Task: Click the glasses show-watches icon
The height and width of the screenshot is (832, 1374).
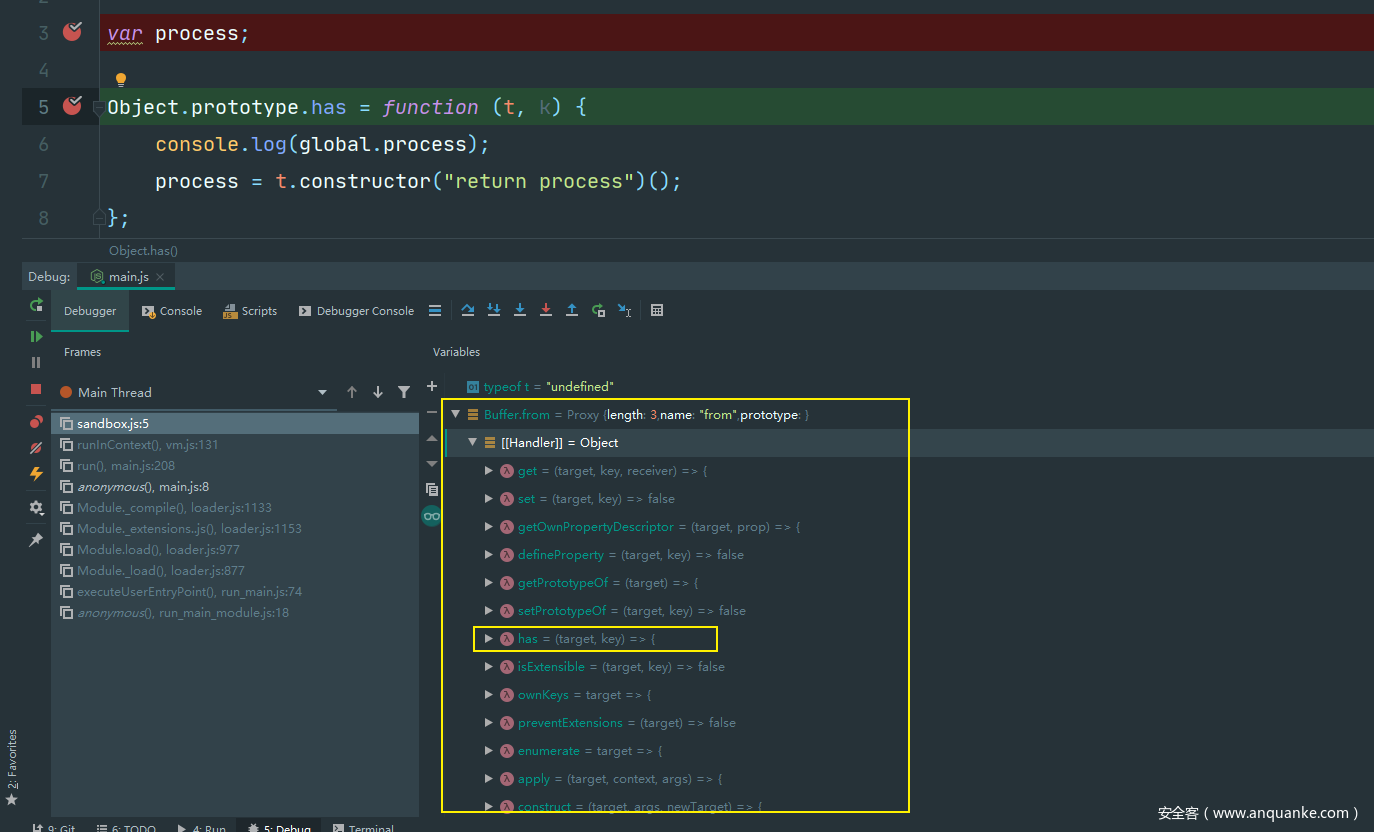Action: 432,516
